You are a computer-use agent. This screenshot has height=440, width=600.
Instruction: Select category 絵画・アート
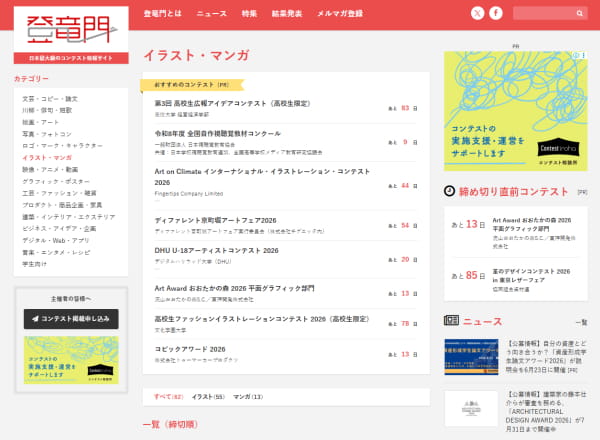[40, 122]
